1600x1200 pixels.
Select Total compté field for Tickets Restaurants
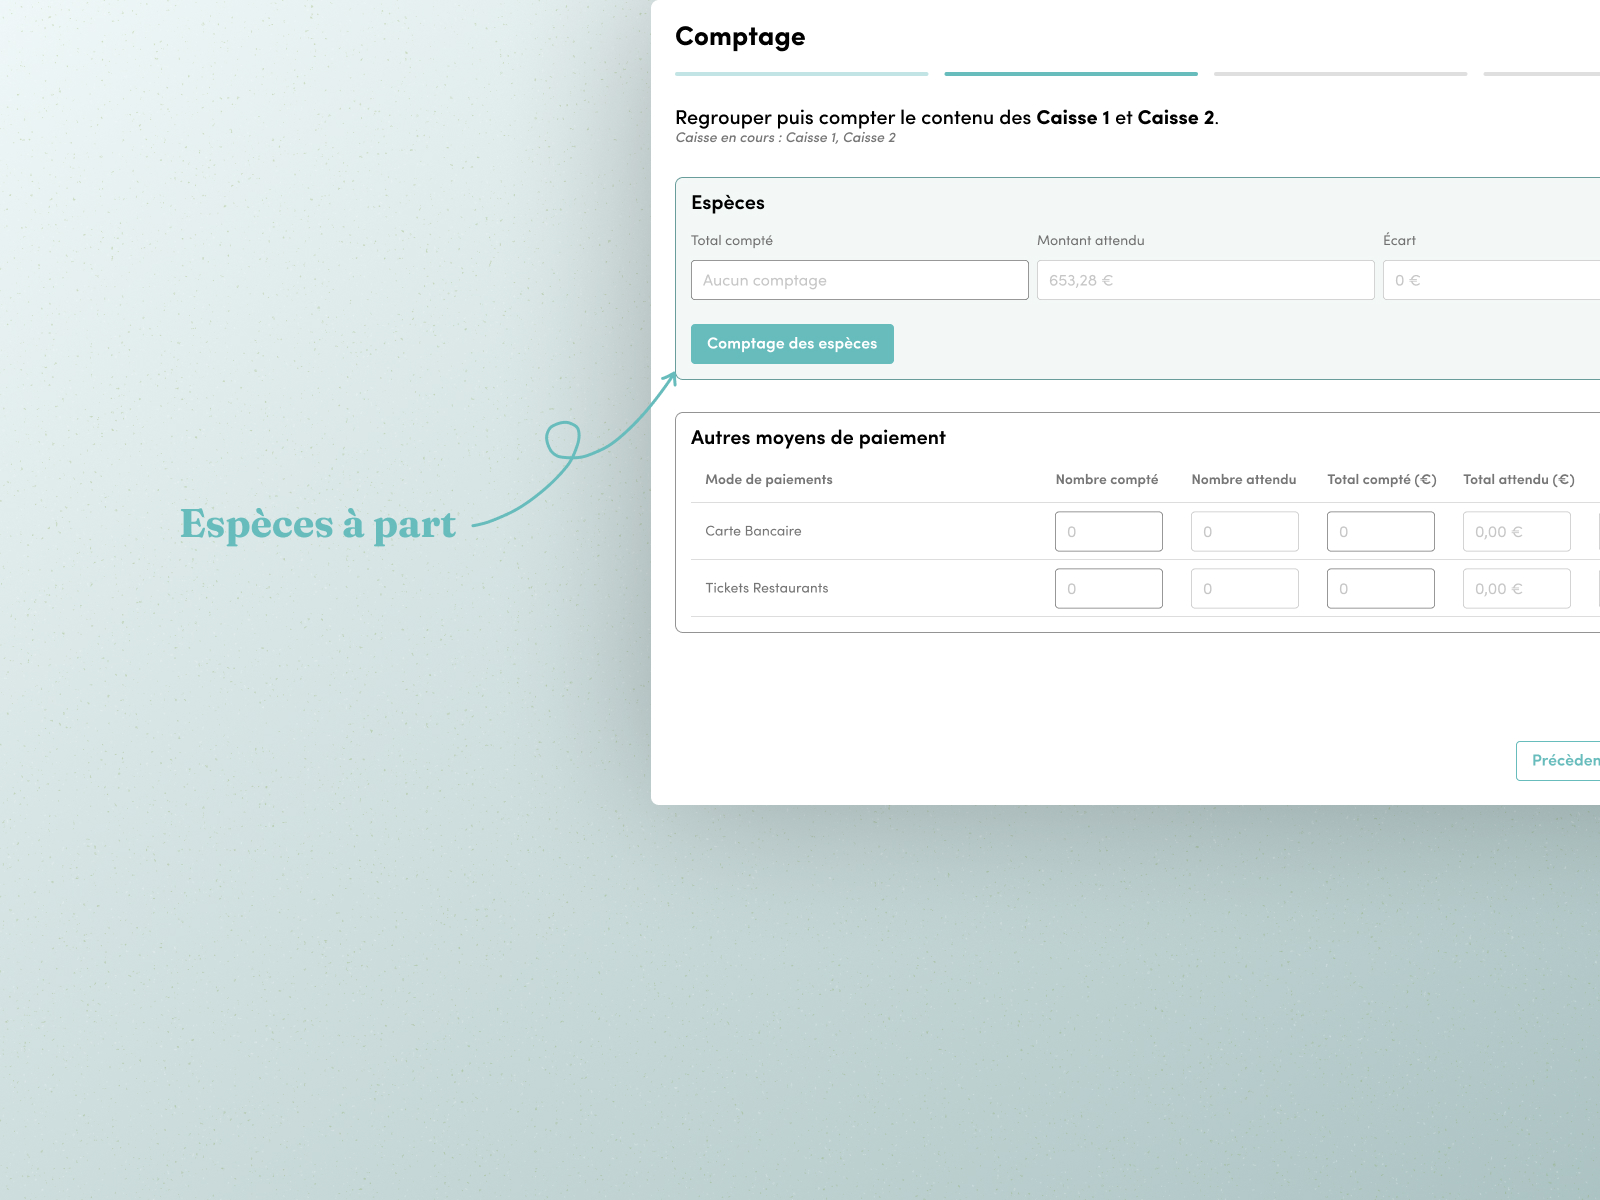(1381, 588)
